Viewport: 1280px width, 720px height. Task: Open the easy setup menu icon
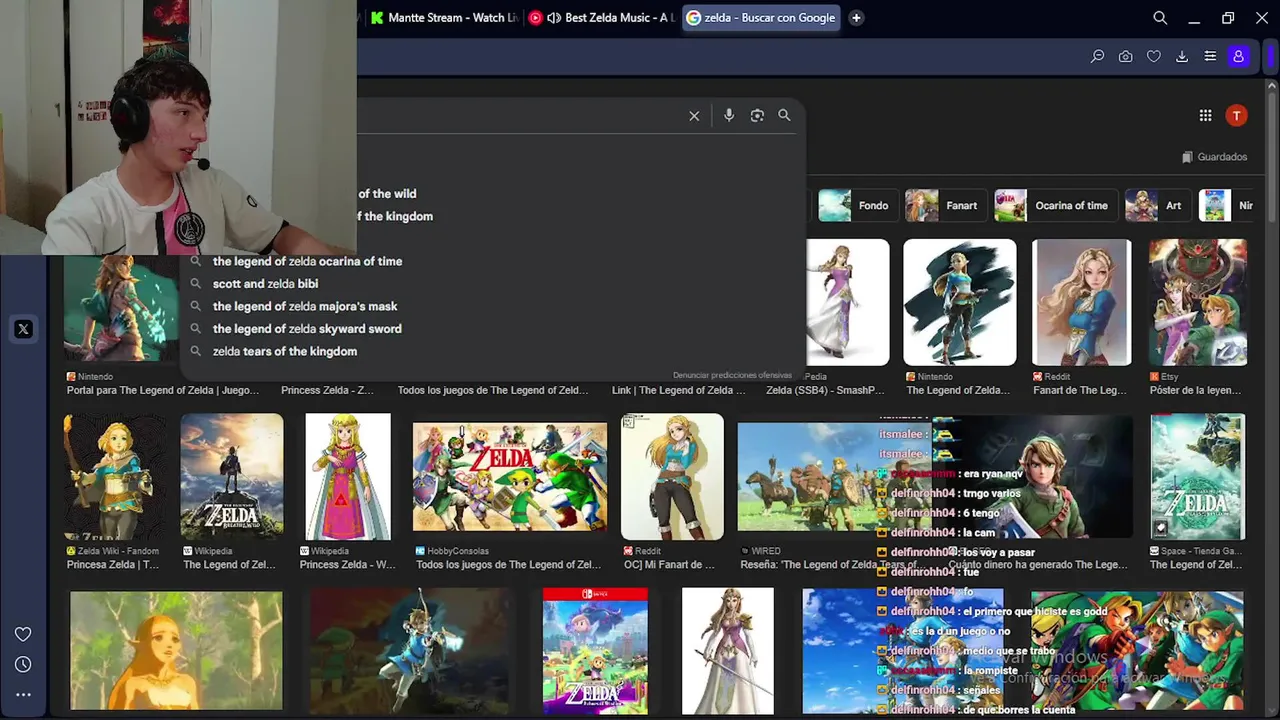[1210, 57]
